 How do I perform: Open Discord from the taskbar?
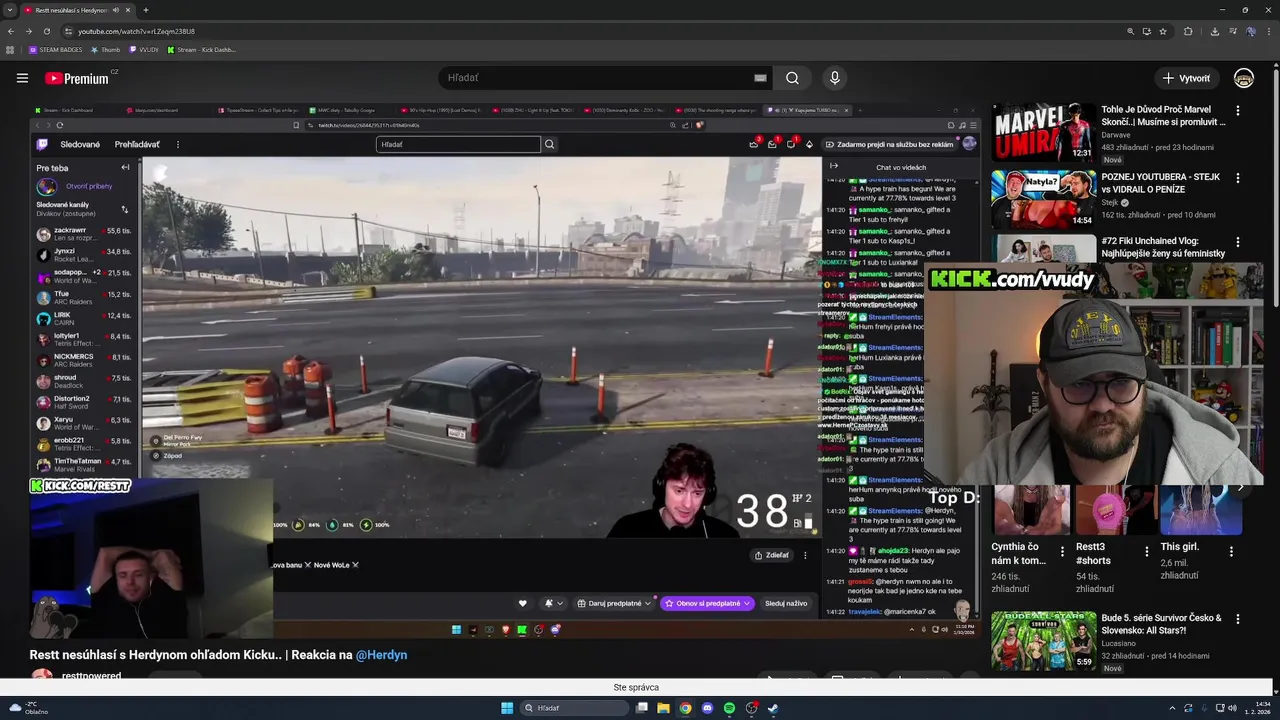[x=707, y=708]
